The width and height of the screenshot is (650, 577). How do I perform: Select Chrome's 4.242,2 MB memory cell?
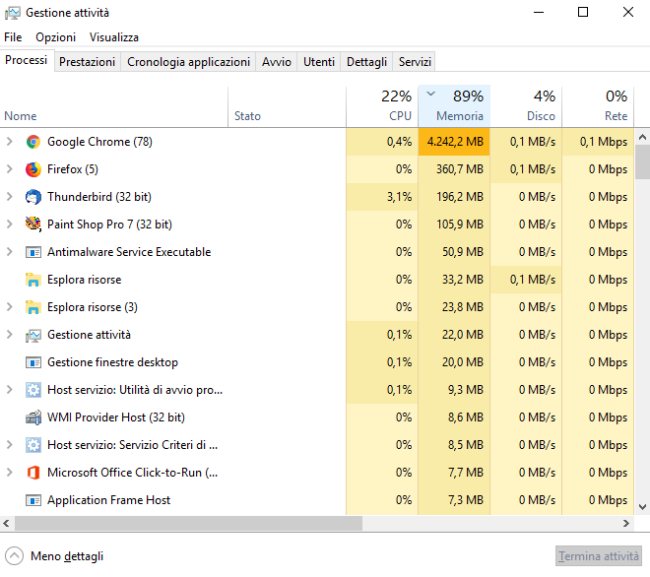pyautogui.click(x=454, y=142)
